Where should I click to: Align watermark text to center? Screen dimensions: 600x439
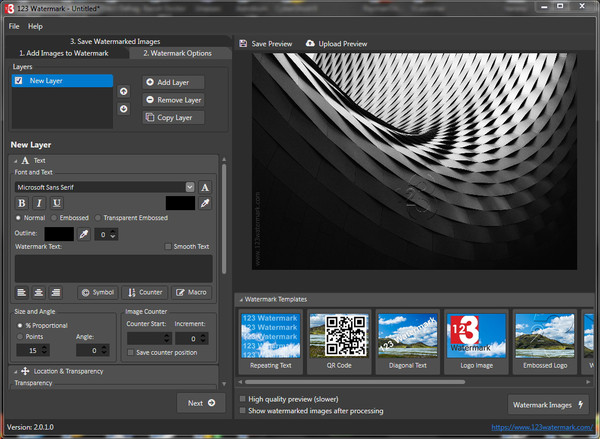[x=38, y=292]
